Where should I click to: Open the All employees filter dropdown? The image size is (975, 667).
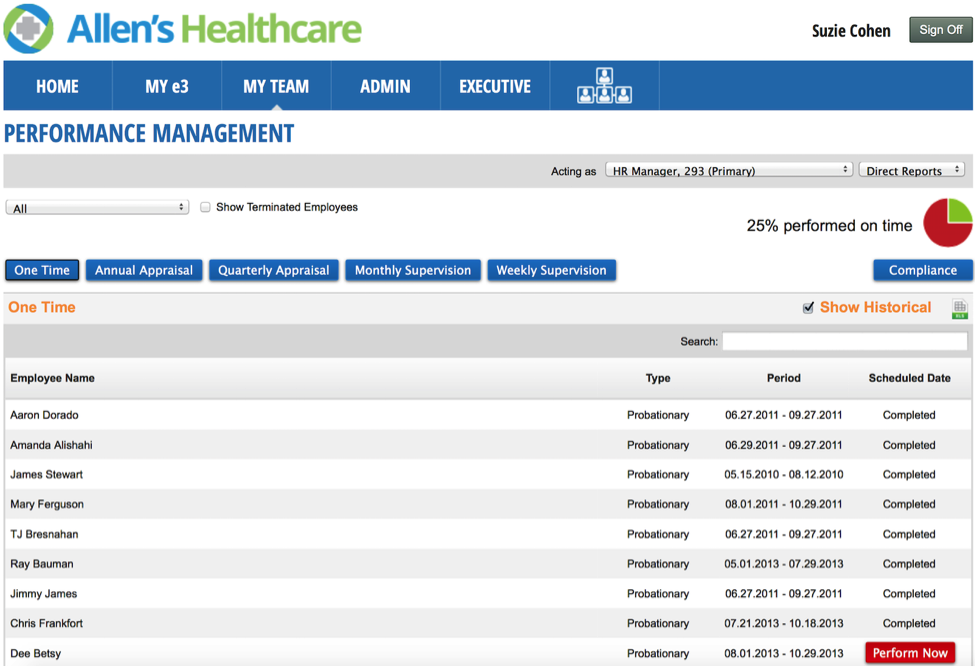tap(96, 206)
